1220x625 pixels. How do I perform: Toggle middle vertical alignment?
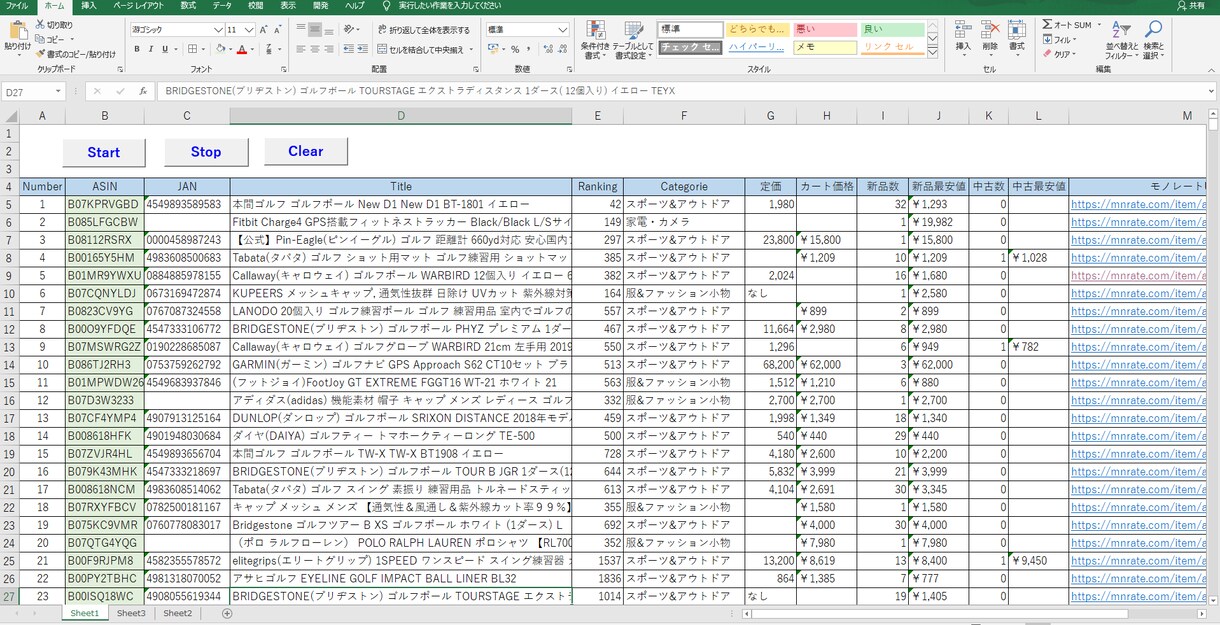click(315, 30)
